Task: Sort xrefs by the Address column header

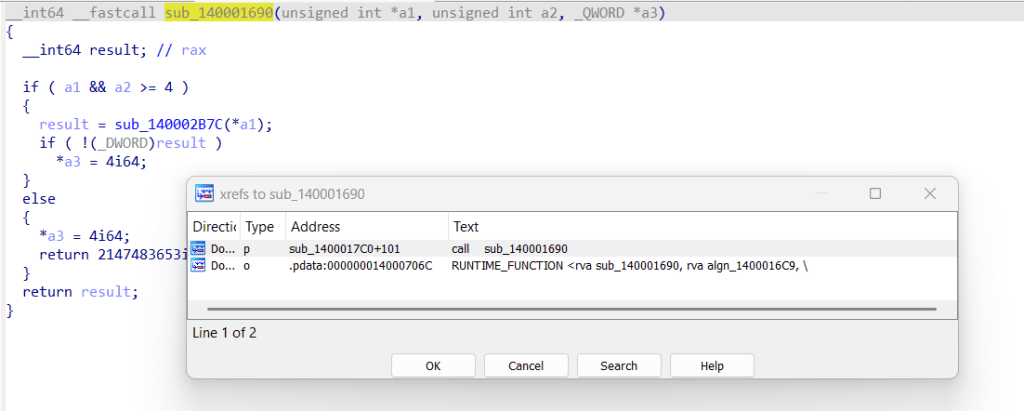Action: pos(315,227)
